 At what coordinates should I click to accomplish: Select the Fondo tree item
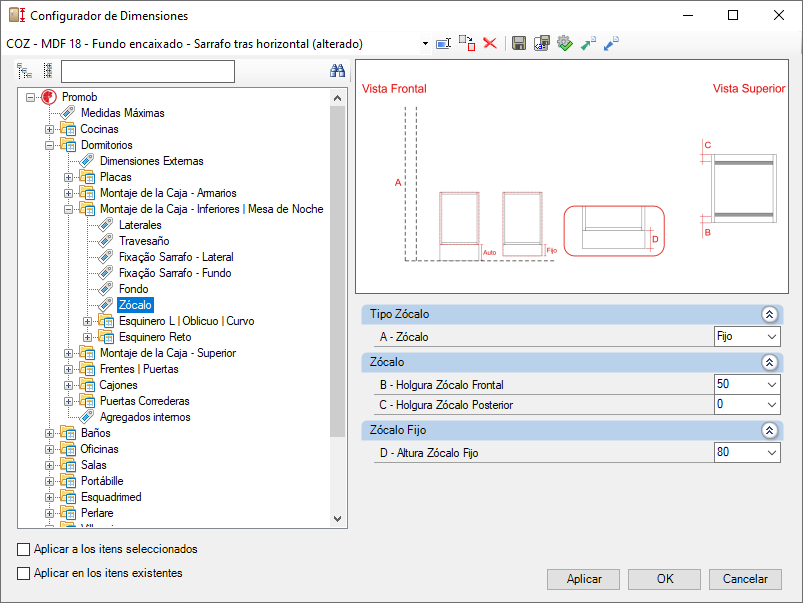click(x=134, y=289)
